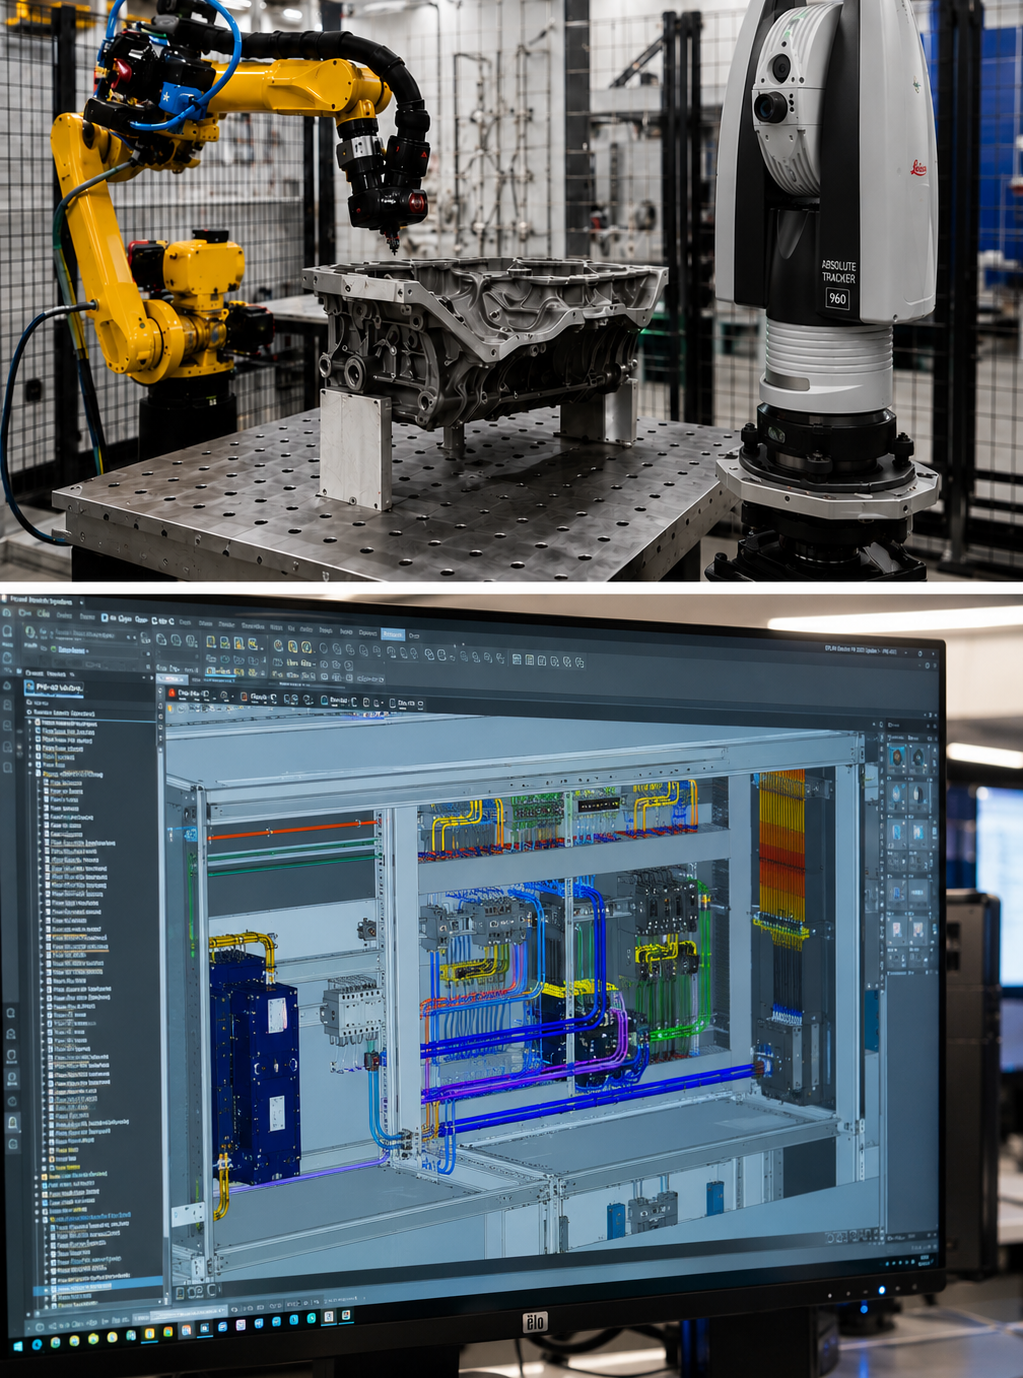The image size is (1023, 1378).
Task: Click the red icon starting the 3D view toolbar
Action: point(171,693)
